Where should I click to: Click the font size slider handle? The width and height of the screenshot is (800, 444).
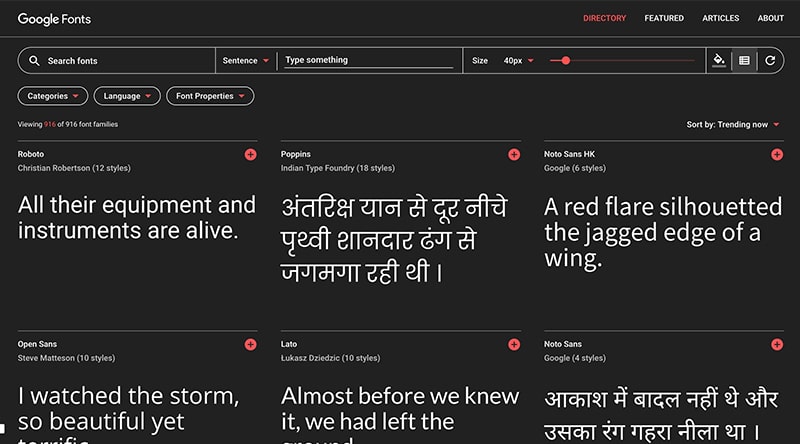[565, 61]
